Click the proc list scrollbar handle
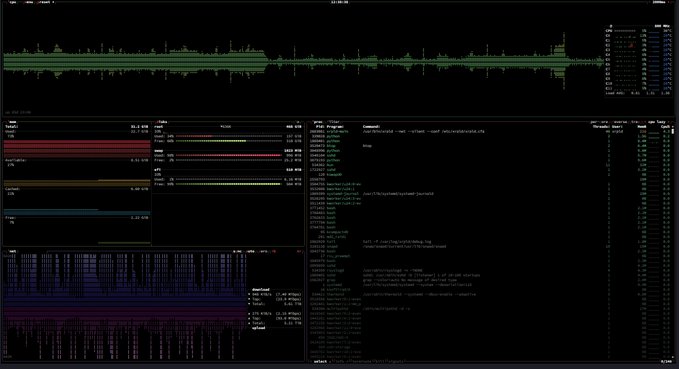Screen dimensions: 679x369 [x=673, y=131]
